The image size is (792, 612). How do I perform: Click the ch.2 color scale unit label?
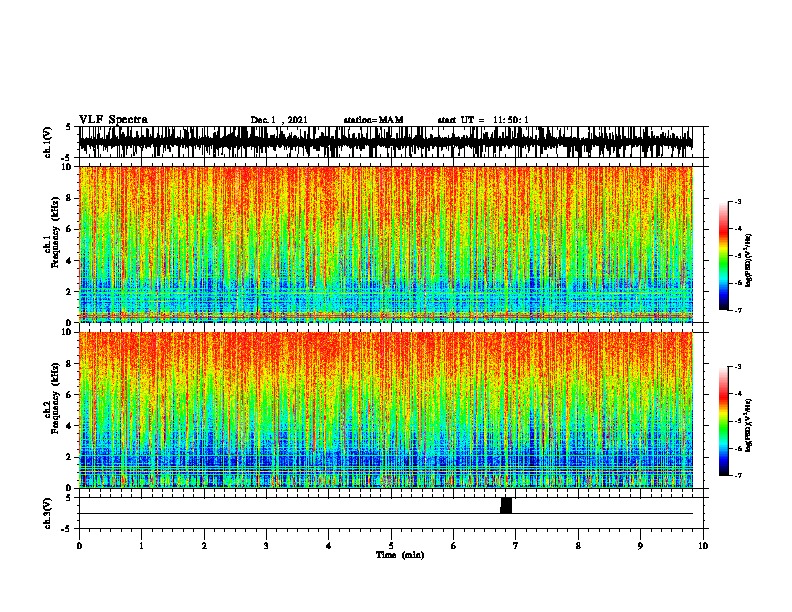click(x=749, y=425)
